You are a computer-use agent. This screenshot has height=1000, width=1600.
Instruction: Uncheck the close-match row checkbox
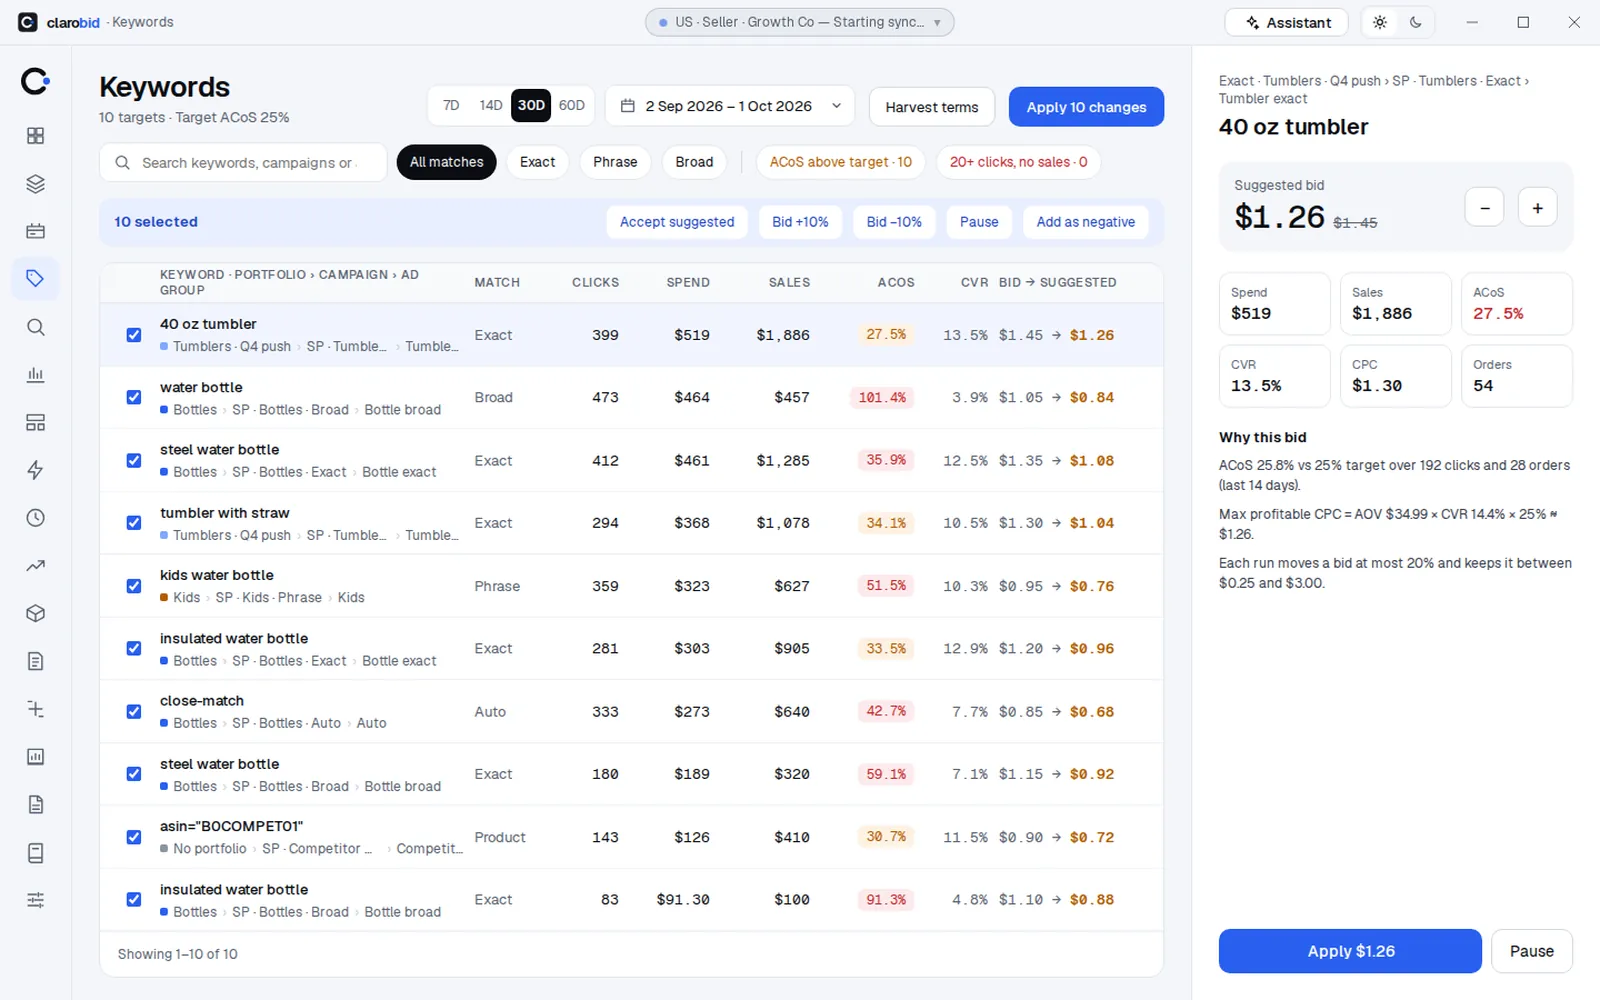(134, 712)
